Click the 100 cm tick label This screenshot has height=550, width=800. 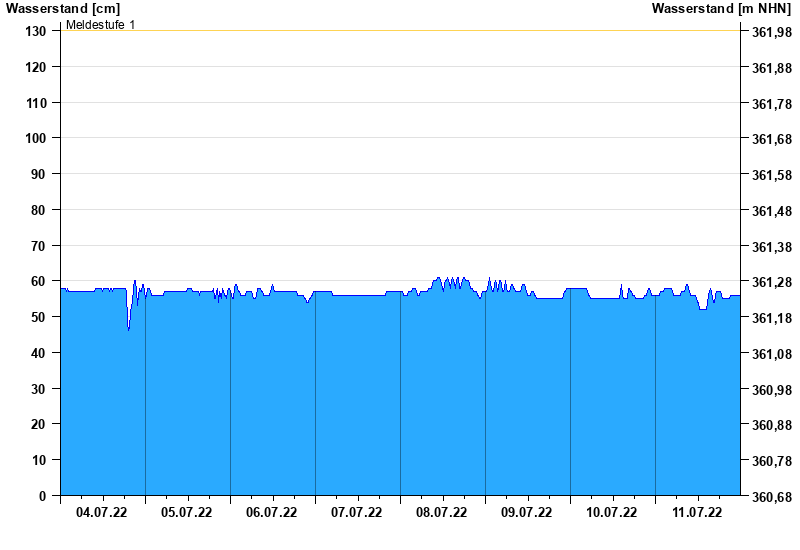click(x=36, y=138)
